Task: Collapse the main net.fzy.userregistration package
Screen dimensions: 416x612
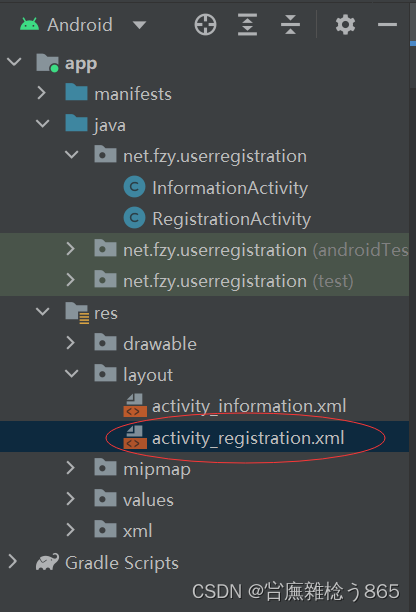Action: (x=72, y=155)
